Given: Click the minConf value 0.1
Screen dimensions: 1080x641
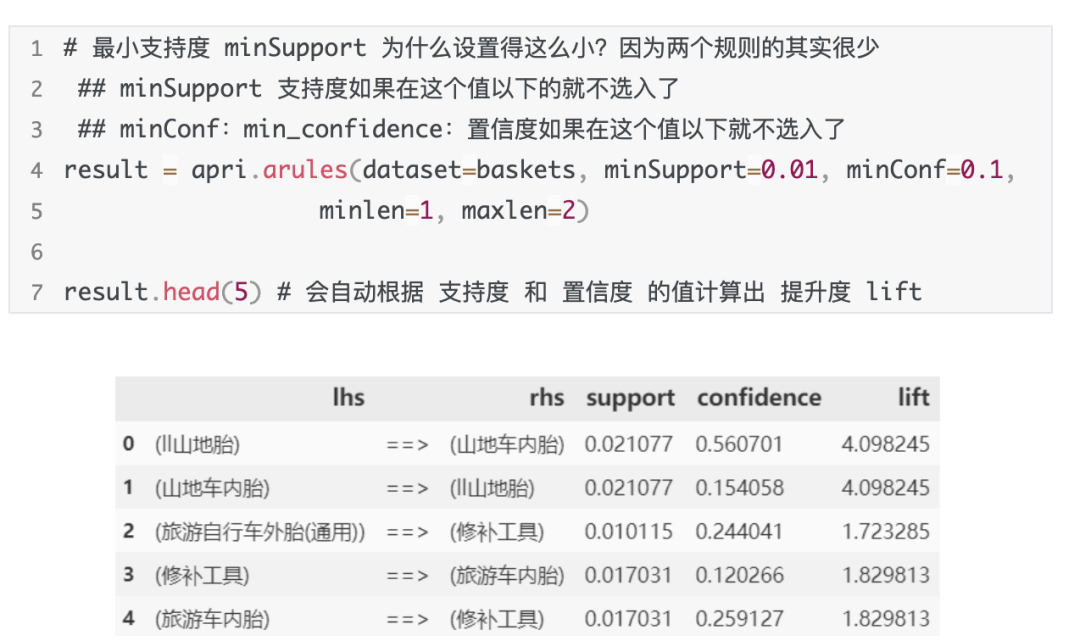Looking at the screenshot, I should click(x=982, y=169).
